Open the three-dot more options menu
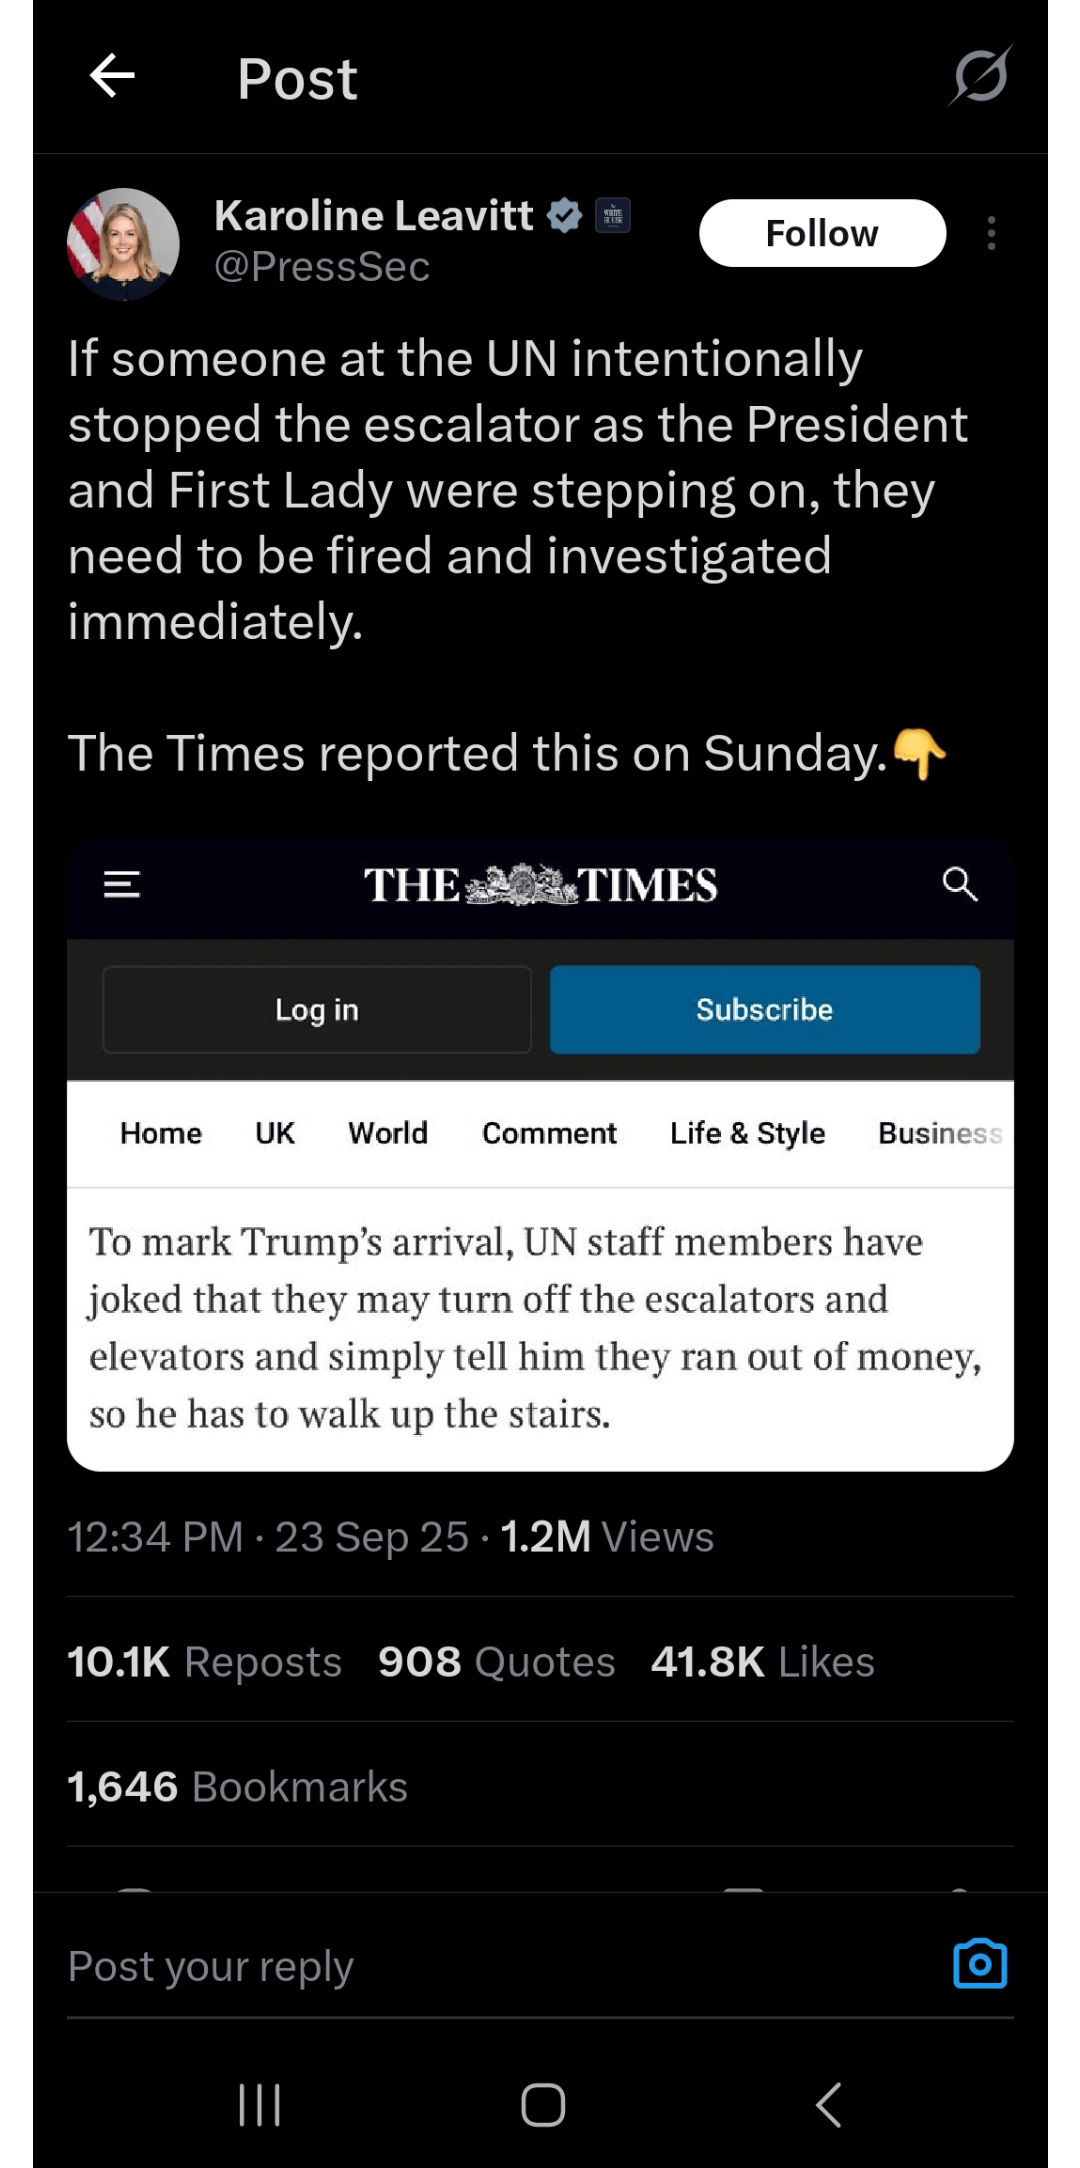Image resolution: width=1080 pixels, height=2168 pixels. 991,233
